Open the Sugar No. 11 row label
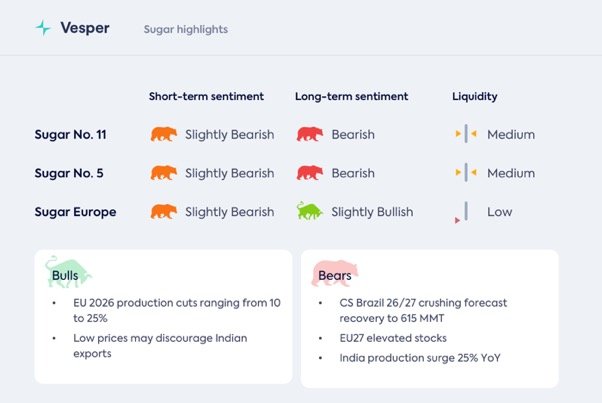Image resolution: width=602 pixels, height=403 pixels. pos(76,134)
